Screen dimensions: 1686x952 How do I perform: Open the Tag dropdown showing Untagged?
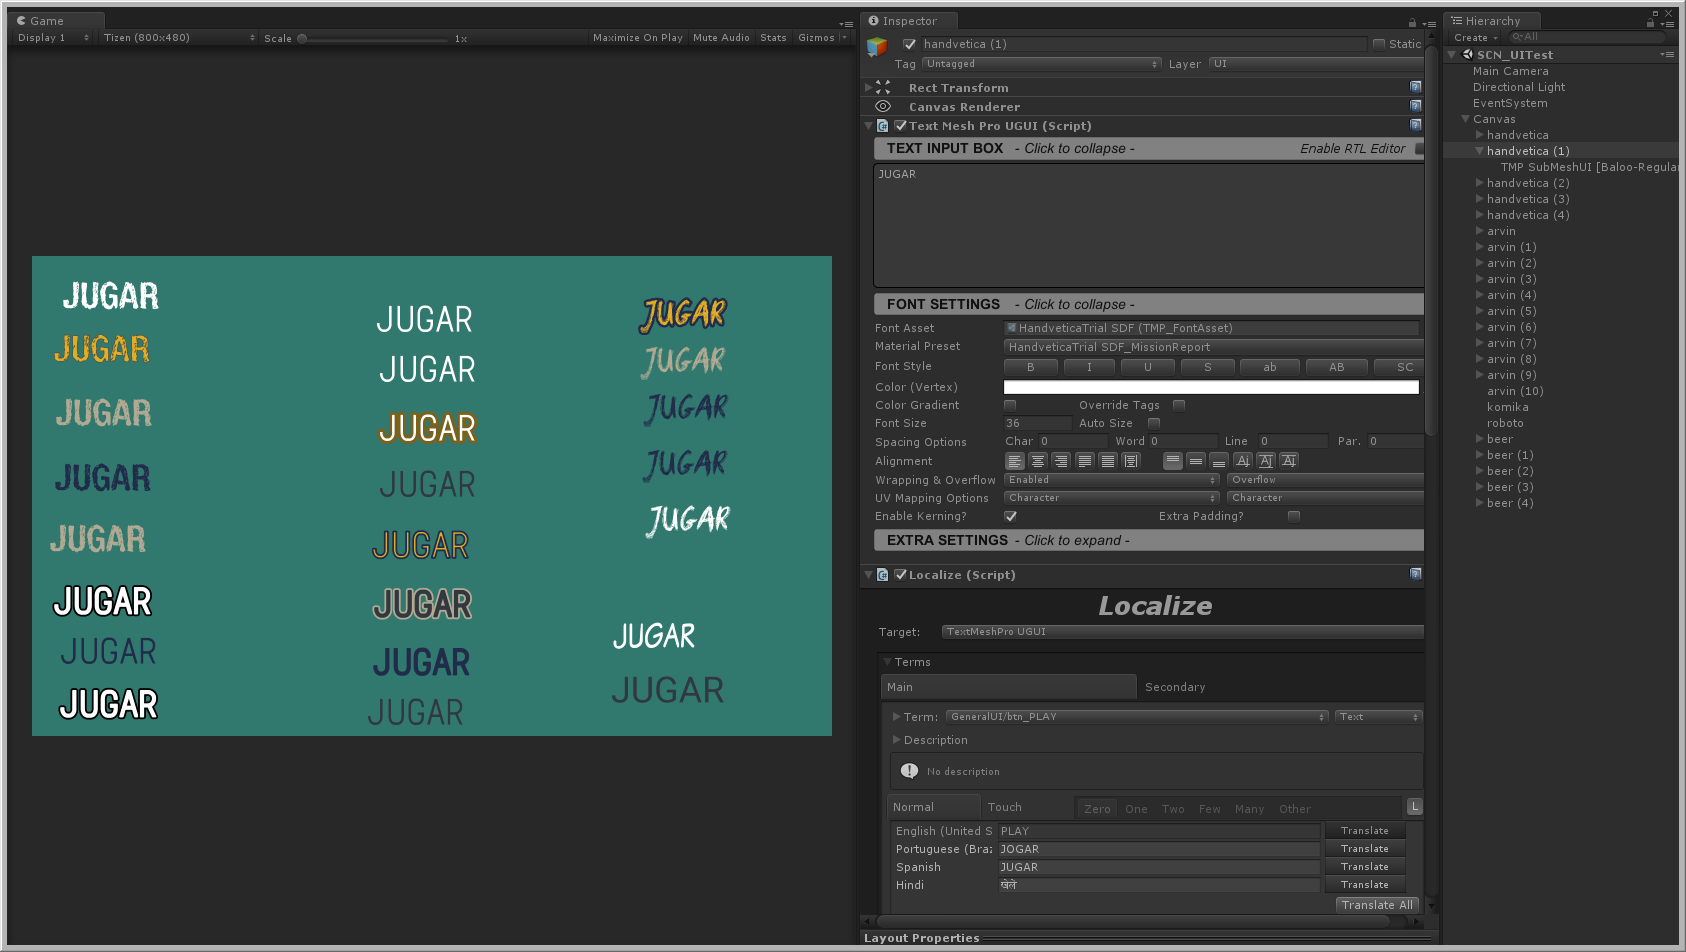click(x=1041, y=64)
